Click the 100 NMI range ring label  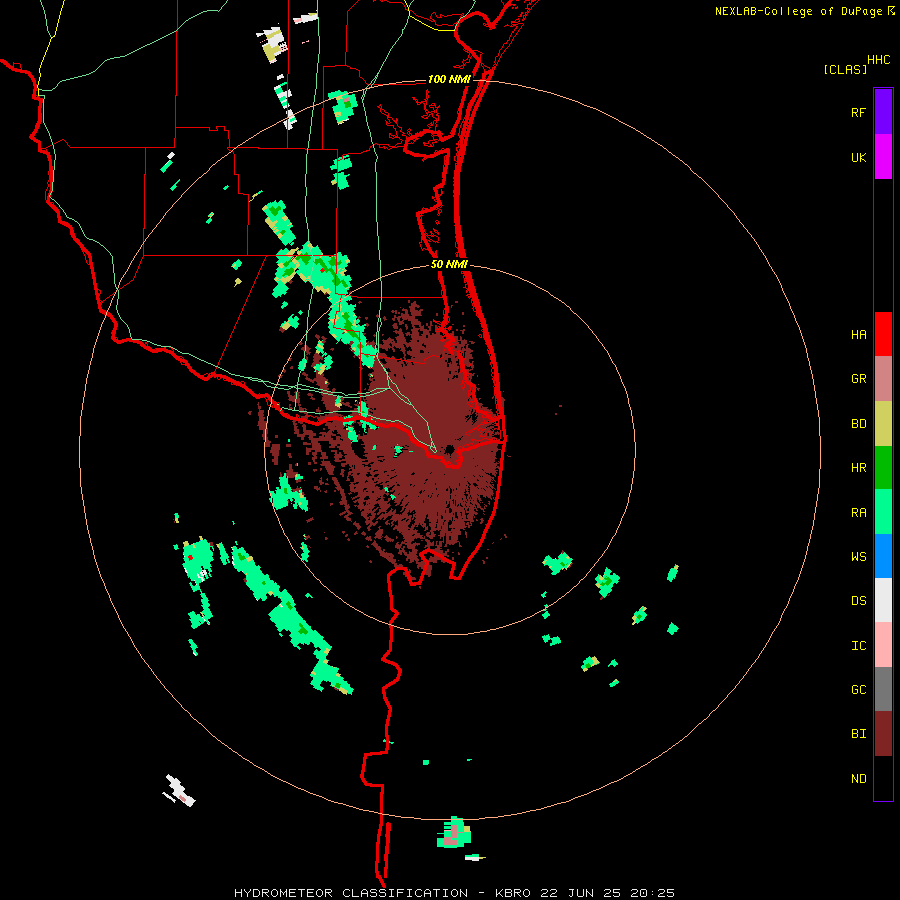(x=449, y=79)
